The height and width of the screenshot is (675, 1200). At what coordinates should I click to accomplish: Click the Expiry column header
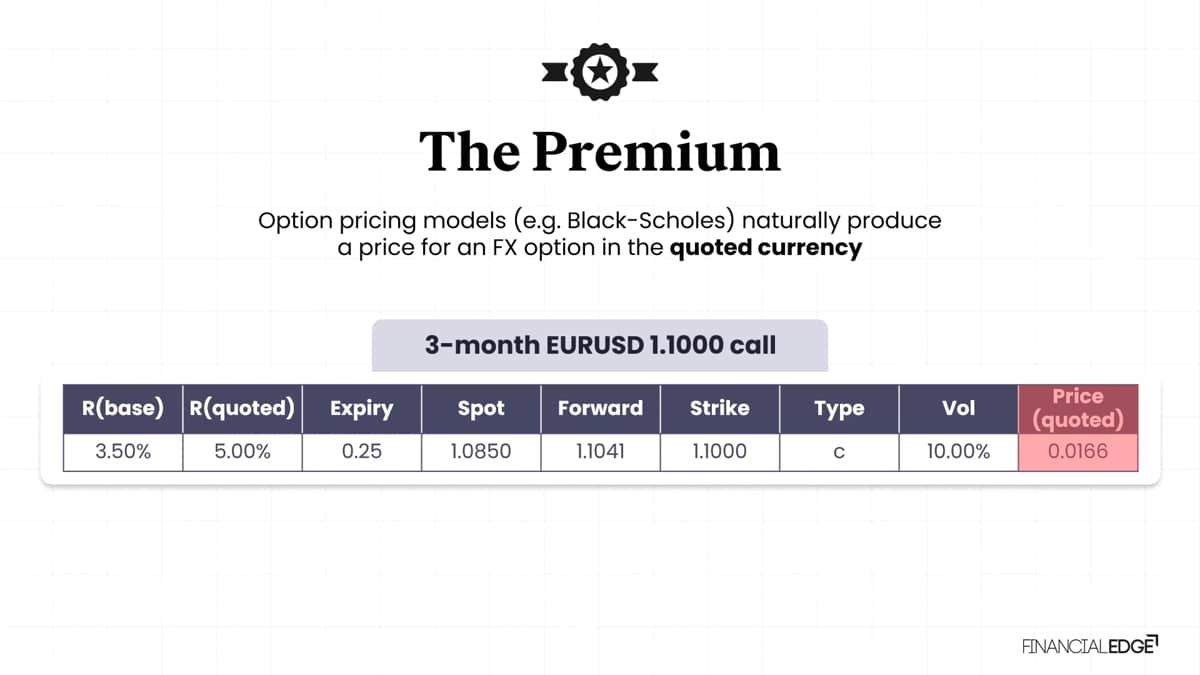click(x=362, y=408)
